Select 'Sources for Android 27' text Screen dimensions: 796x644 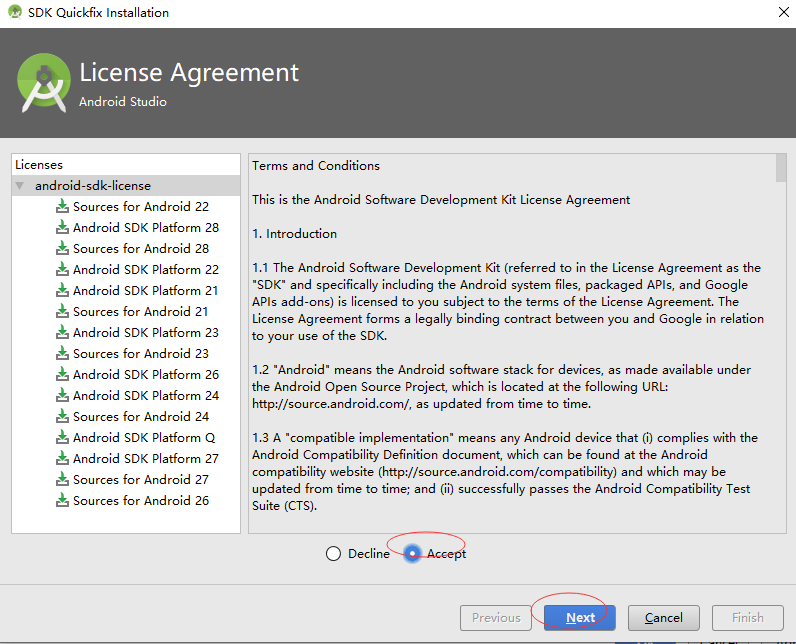coord(141,480)
